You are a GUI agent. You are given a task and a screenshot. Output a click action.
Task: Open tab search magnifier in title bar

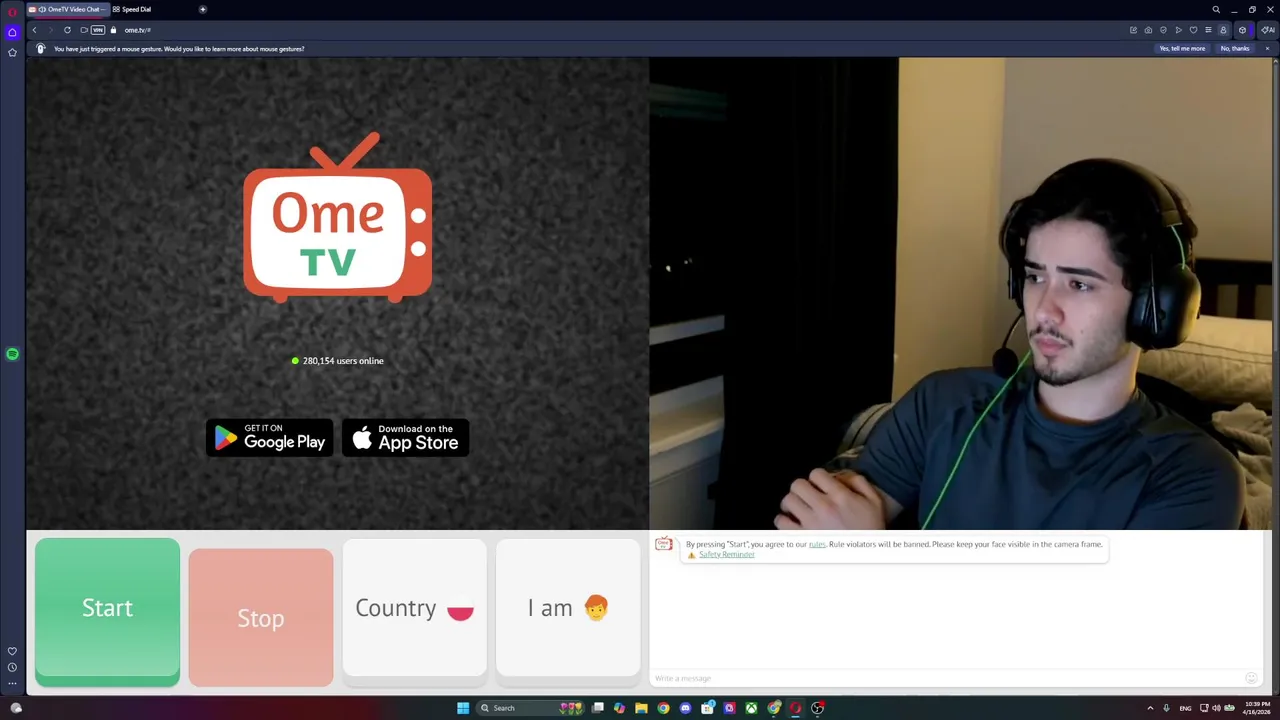point(1216,10)
